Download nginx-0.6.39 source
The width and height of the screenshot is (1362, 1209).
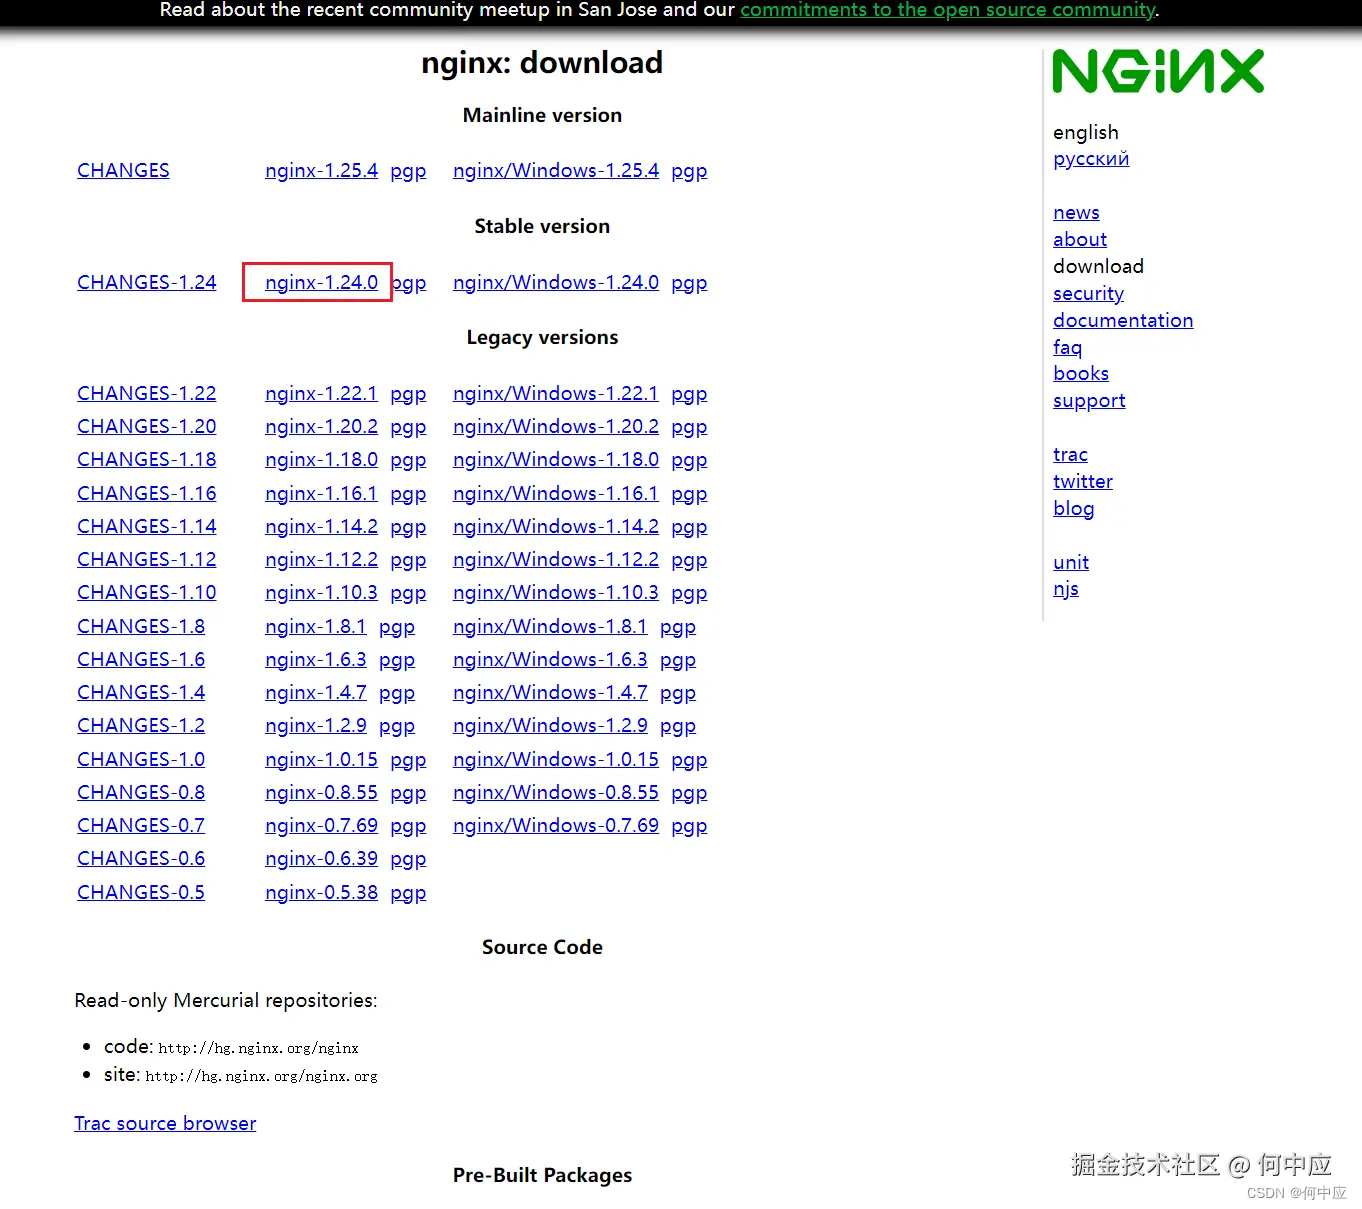point(321,859)
